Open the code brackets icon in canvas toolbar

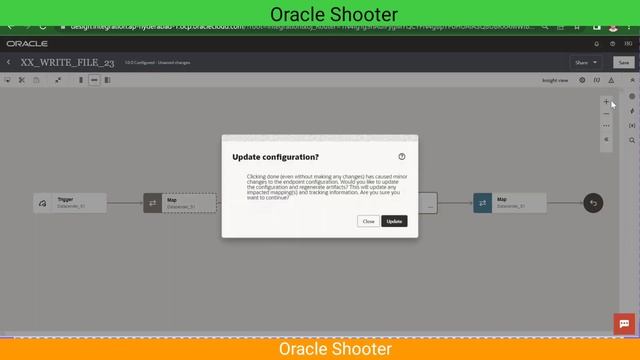click(x=597, y=80)
